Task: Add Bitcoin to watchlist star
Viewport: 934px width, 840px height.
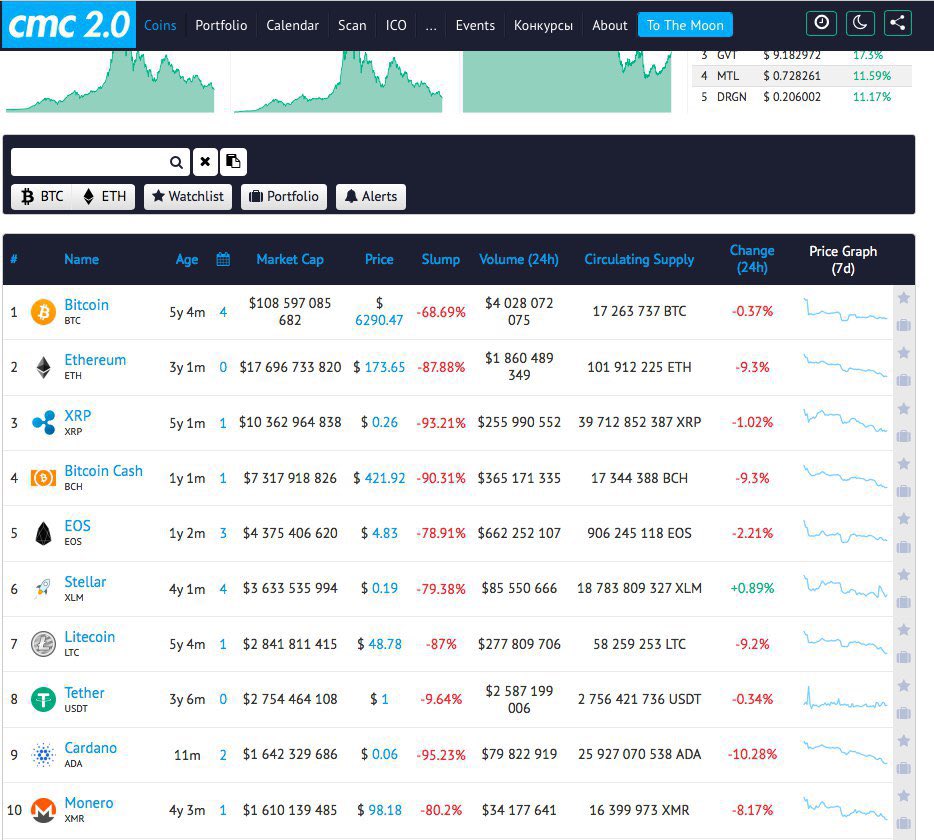Action: click(x=904, y=298)
